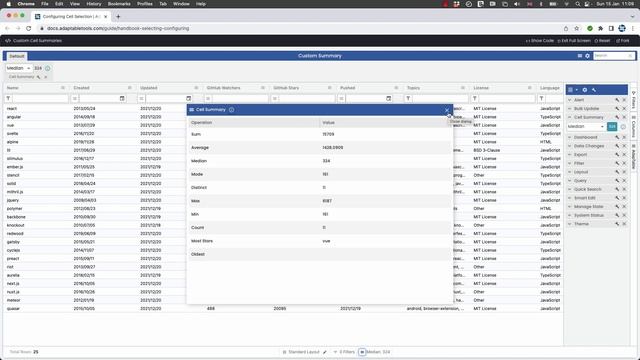Open the Pushed column header menu
This screenshot has width=640, height=360.
(396, 88)
